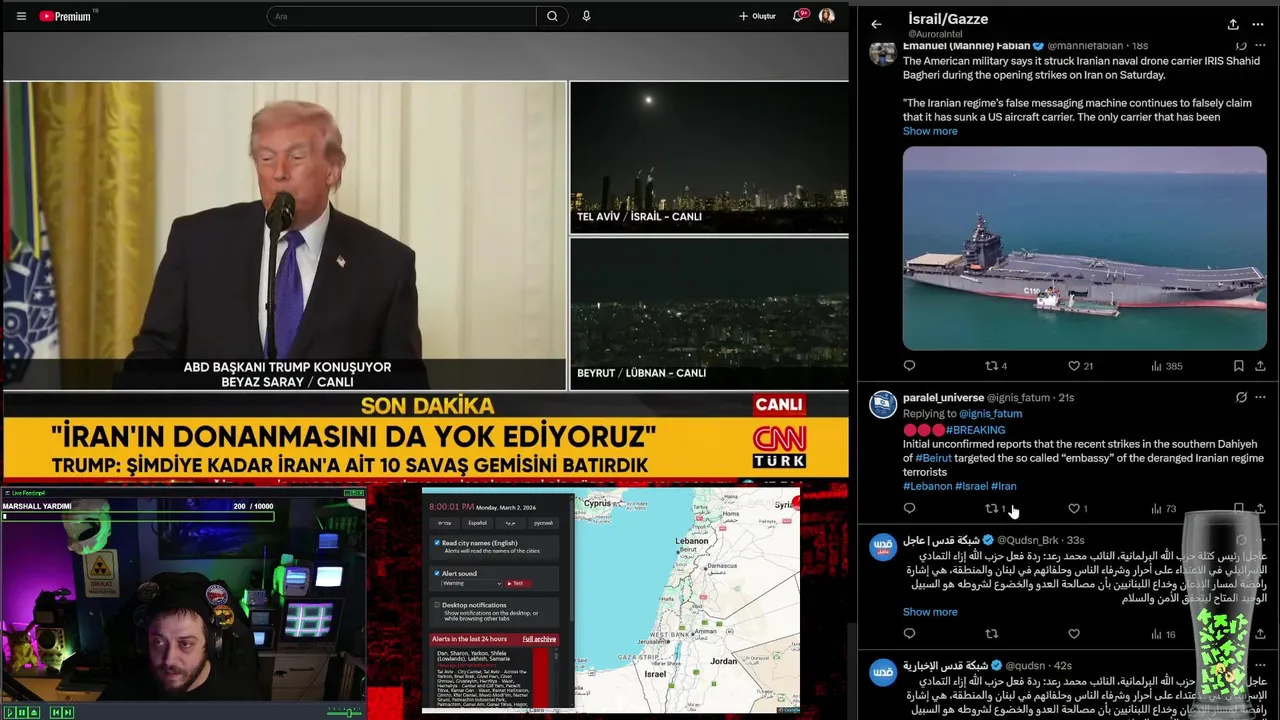Screen dimensions: 1280x720
Task: Switch alert panel language to Hebrew
Action: (x=446, y=523)
